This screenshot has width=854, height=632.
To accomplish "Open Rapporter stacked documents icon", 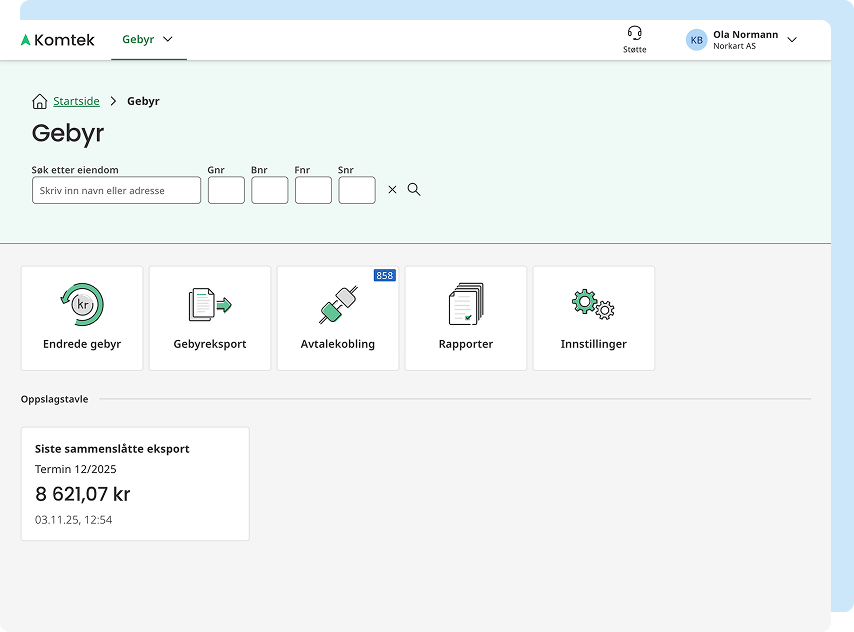I will (466, 304).
